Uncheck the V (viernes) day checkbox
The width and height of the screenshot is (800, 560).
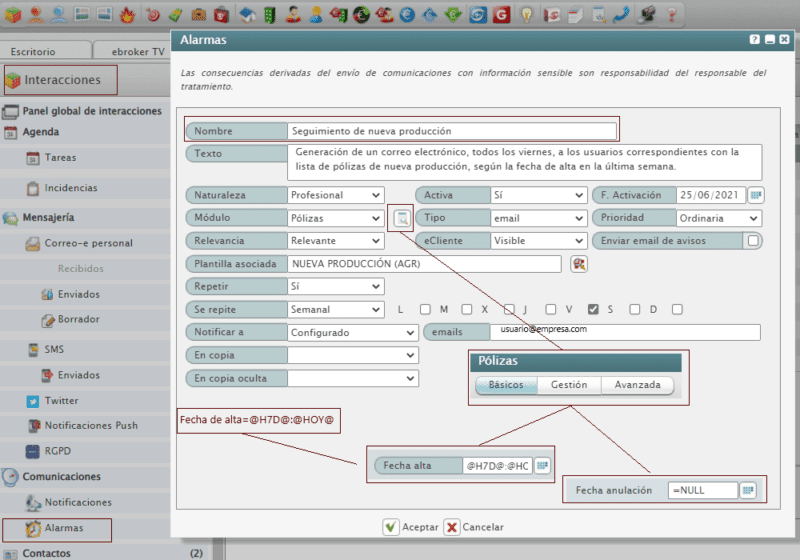593,309
